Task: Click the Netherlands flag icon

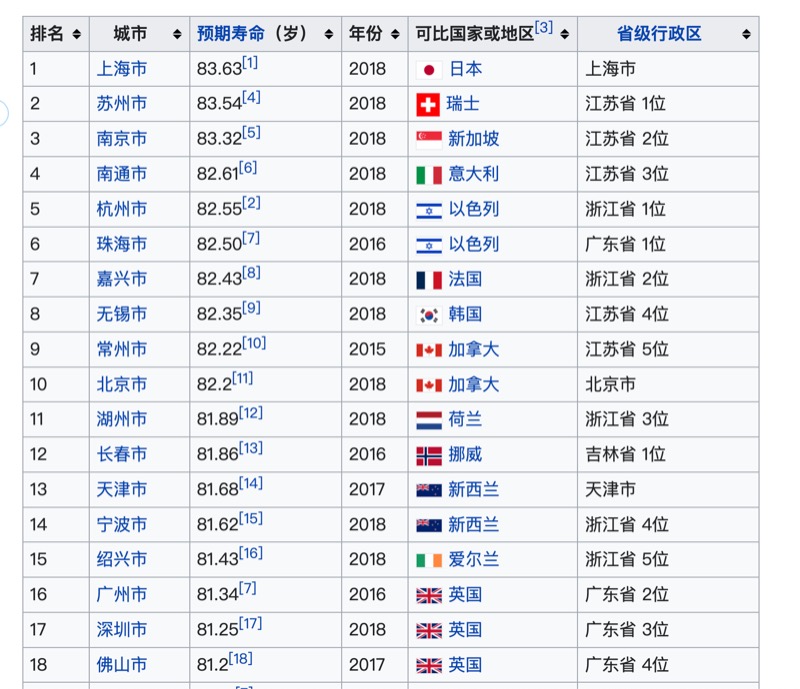Action: point(429,419)
